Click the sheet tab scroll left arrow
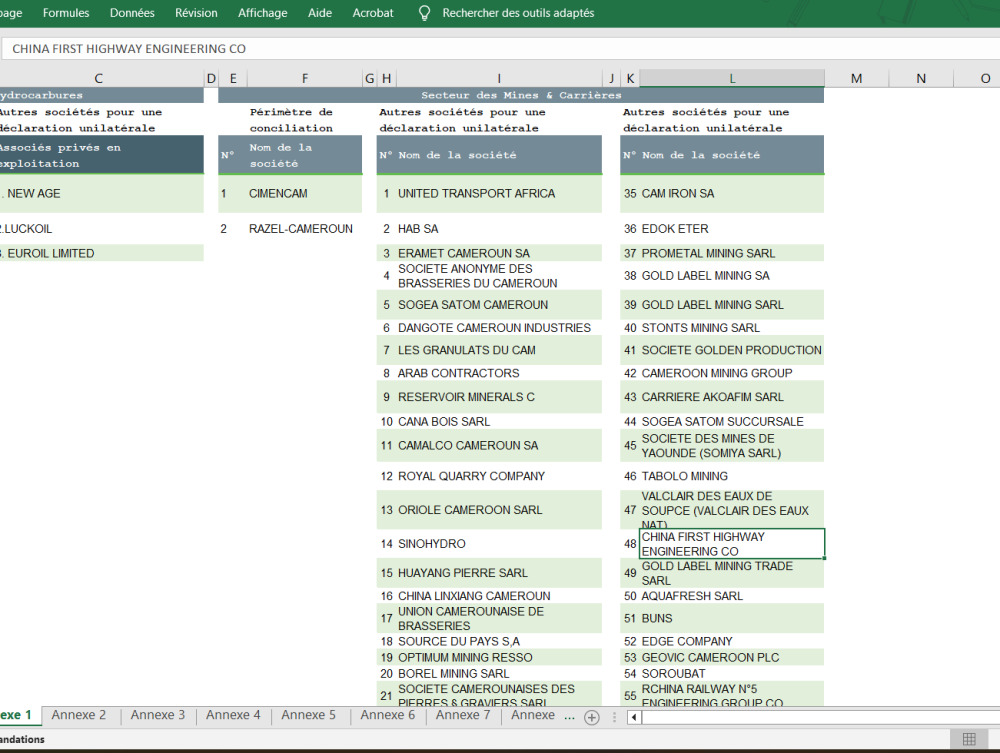This screenshot has width=1000, height=753. click(633, 717)
